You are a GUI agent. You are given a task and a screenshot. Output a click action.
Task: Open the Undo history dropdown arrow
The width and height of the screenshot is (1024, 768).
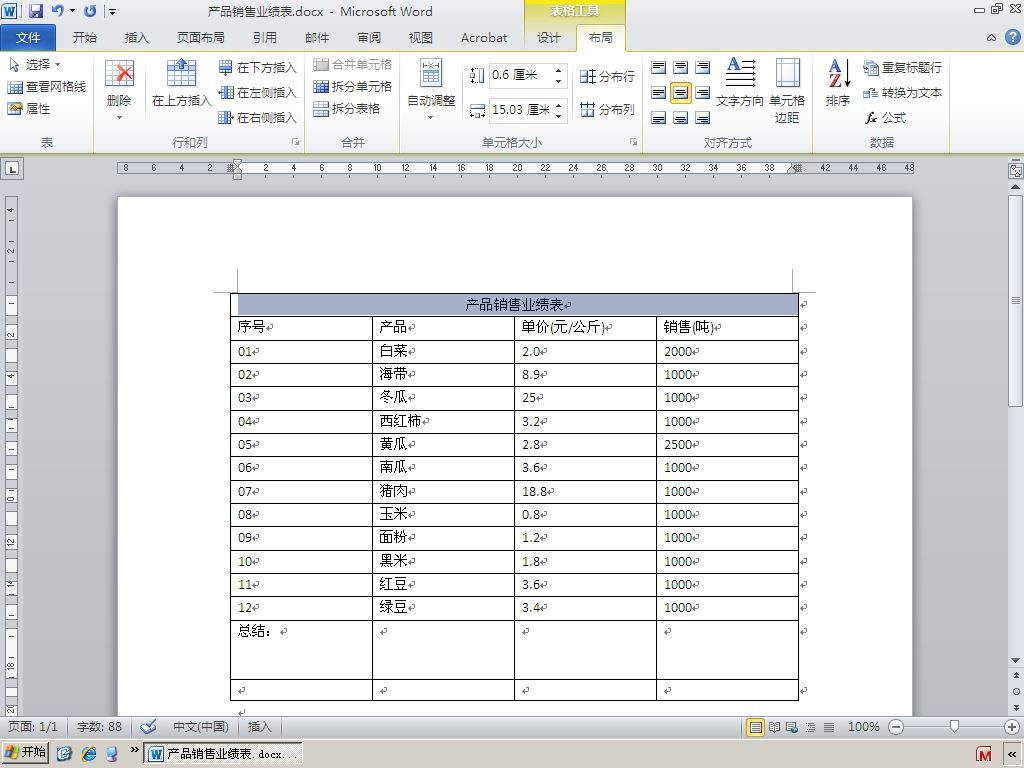pos(71,10)
